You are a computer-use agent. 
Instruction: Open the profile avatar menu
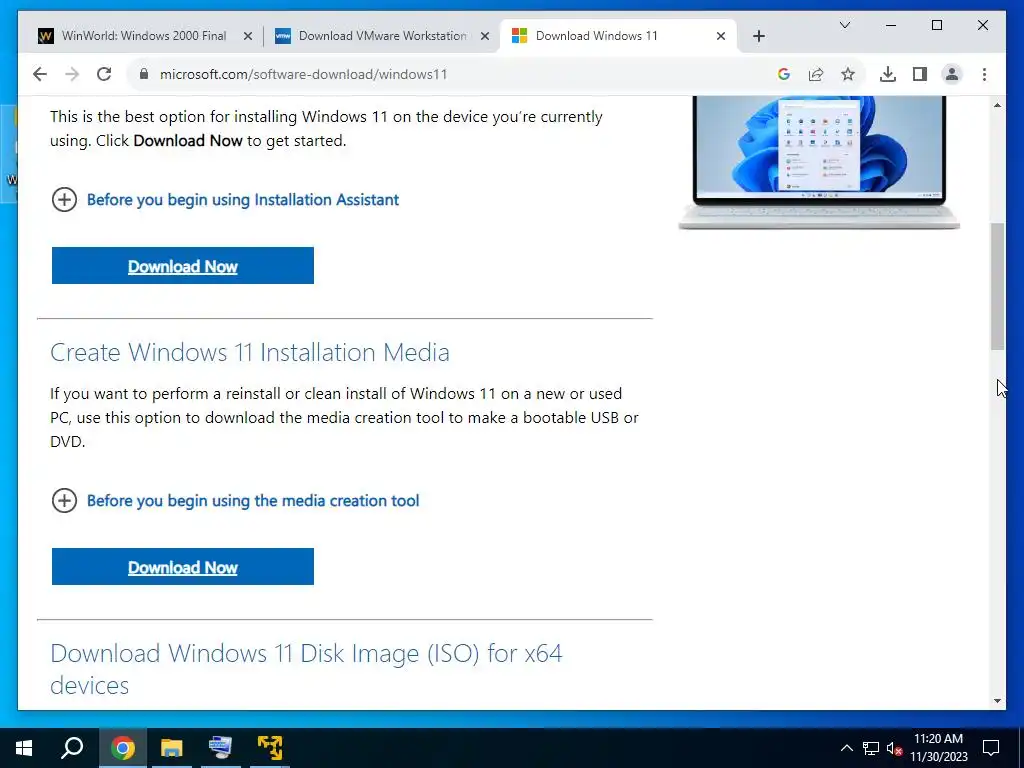pyautogui.click(x=952, y=74)
